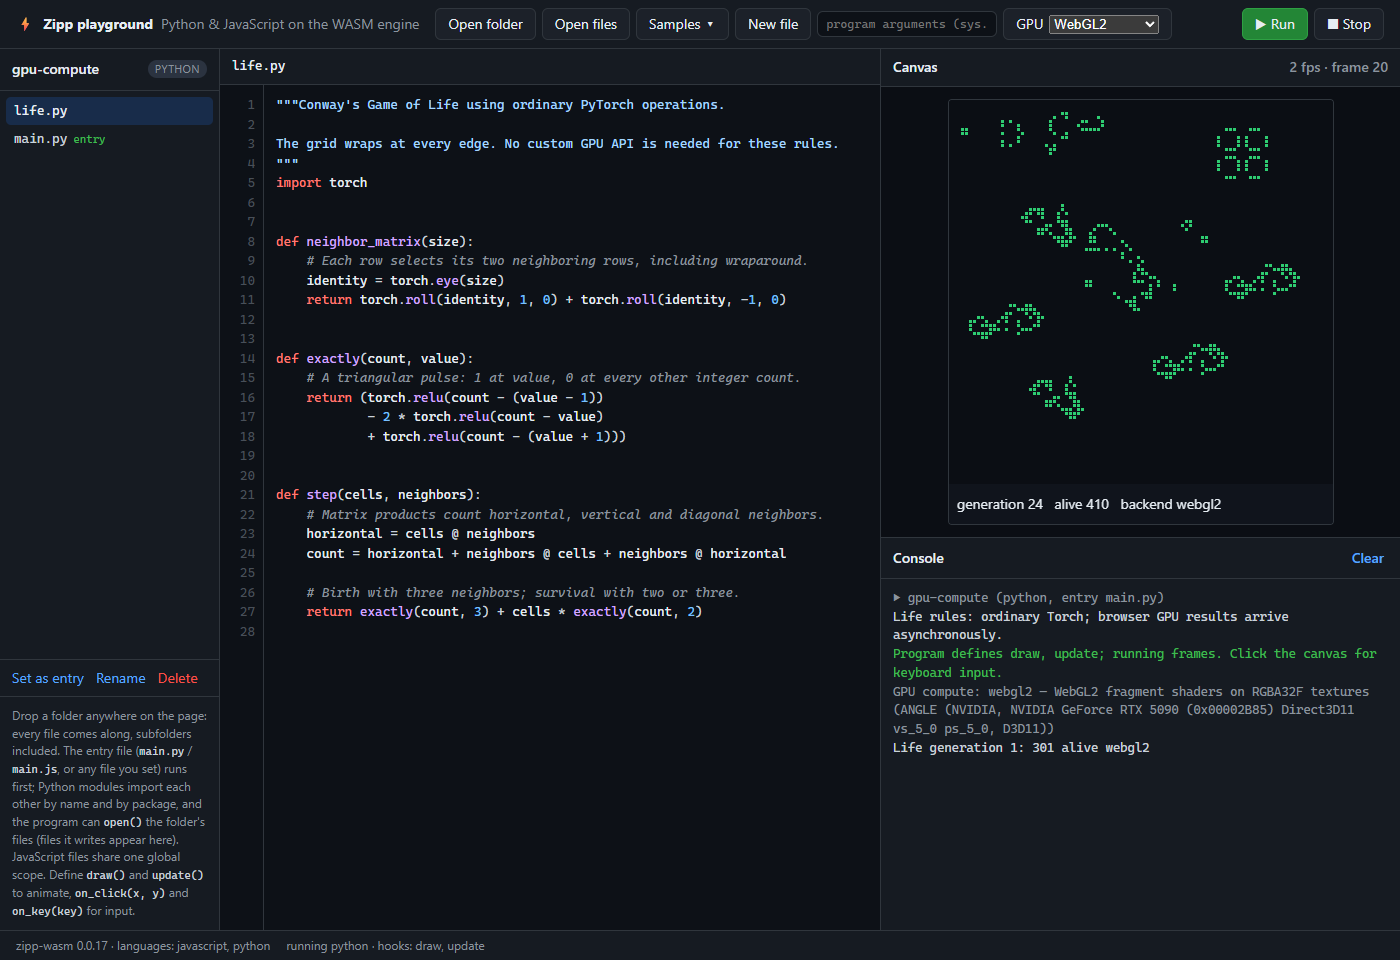Click the console triangle before gpu-compute line
Image resolution: width=1400 pixels, height=960 pixels.
[897, 598]
